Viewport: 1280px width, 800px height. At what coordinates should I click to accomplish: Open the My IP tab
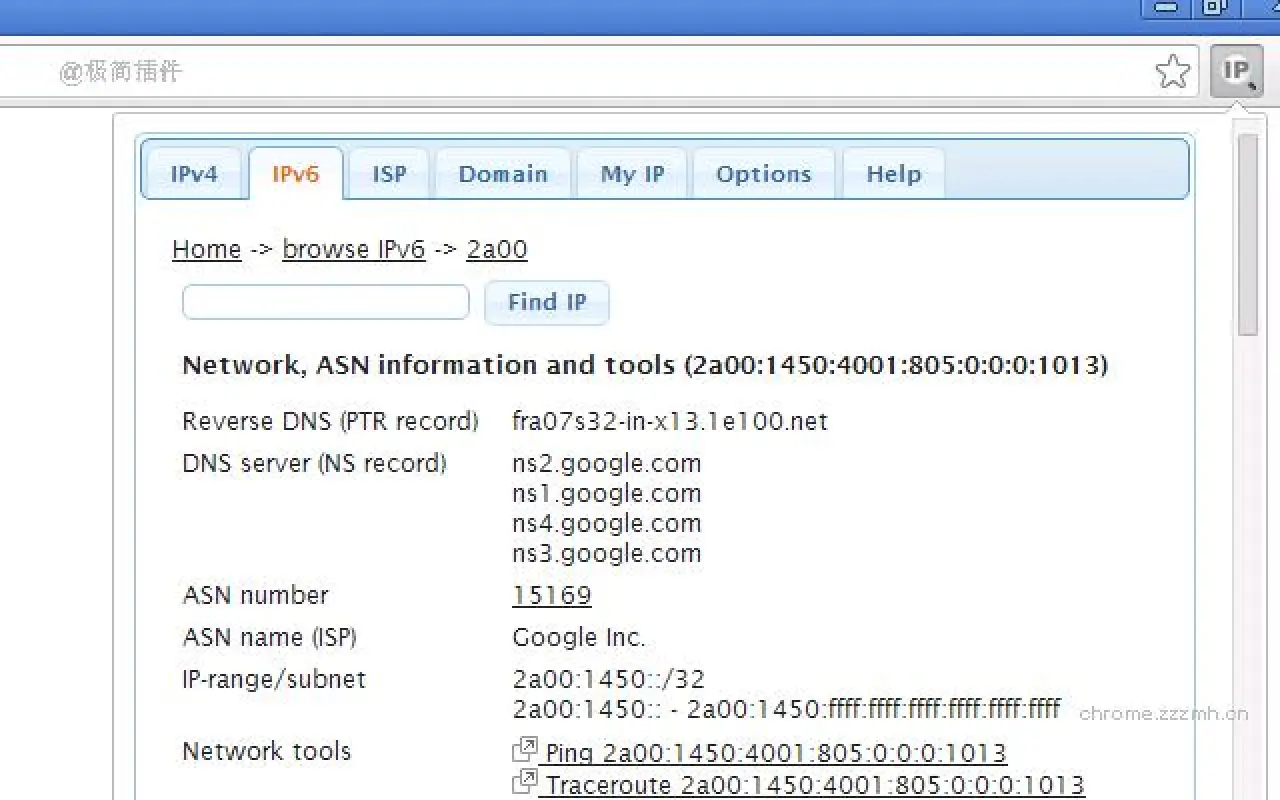point(632,174)
